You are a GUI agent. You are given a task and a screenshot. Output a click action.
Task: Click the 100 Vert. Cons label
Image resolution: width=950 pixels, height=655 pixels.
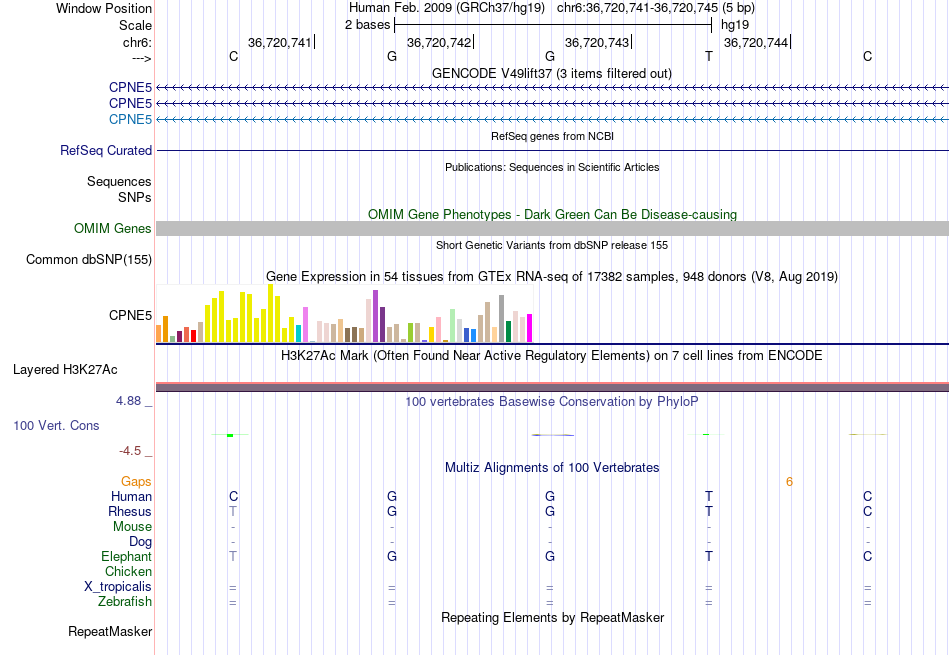pos(56,425)
